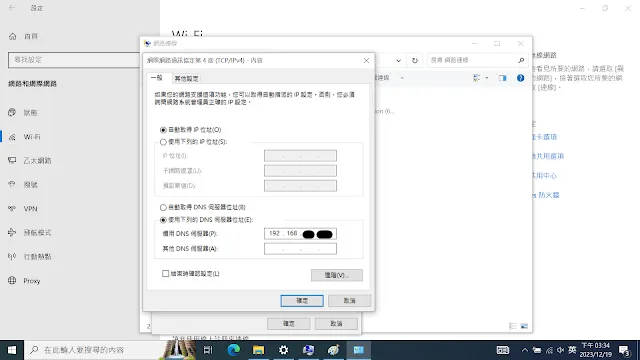Switch to the 一般 (General) tab
640x360 pixels.
(157, 78)
